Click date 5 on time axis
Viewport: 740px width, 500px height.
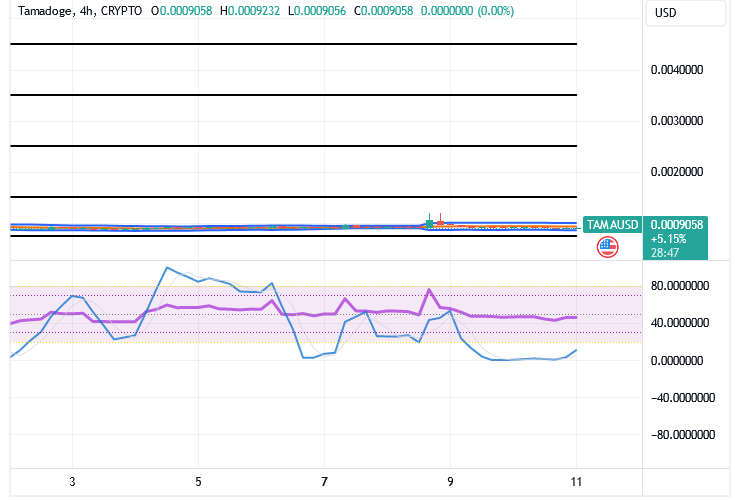tap(198, 482)
